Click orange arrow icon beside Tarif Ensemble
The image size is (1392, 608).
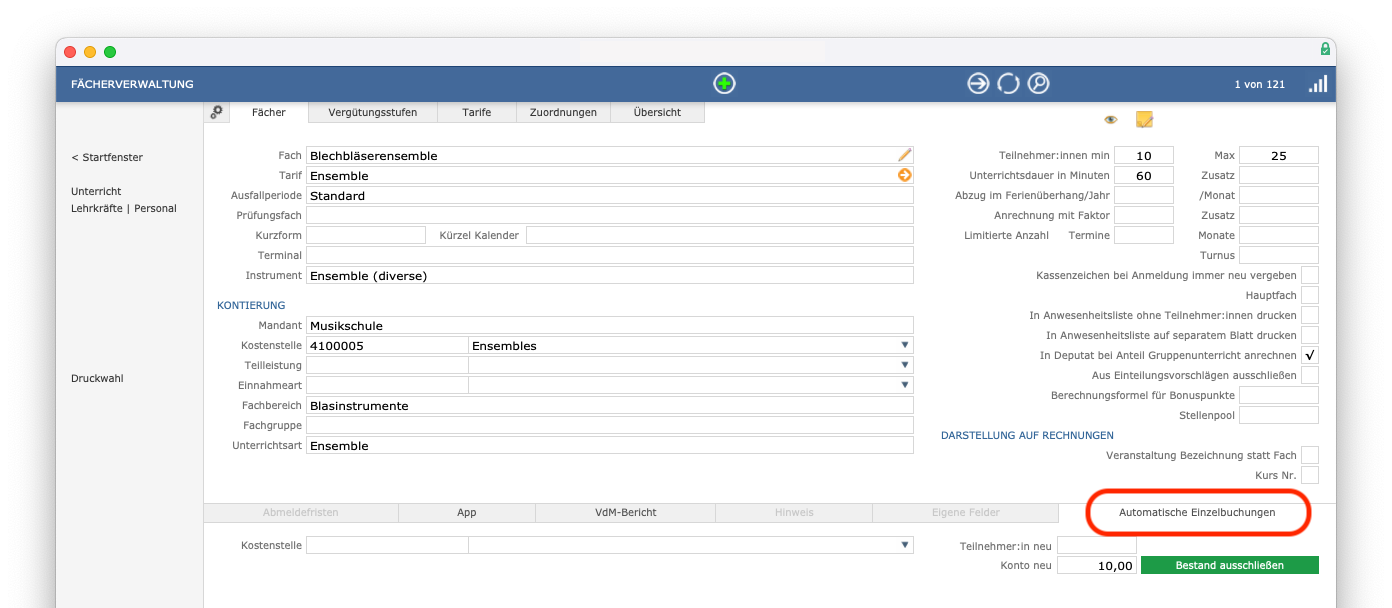905,175
